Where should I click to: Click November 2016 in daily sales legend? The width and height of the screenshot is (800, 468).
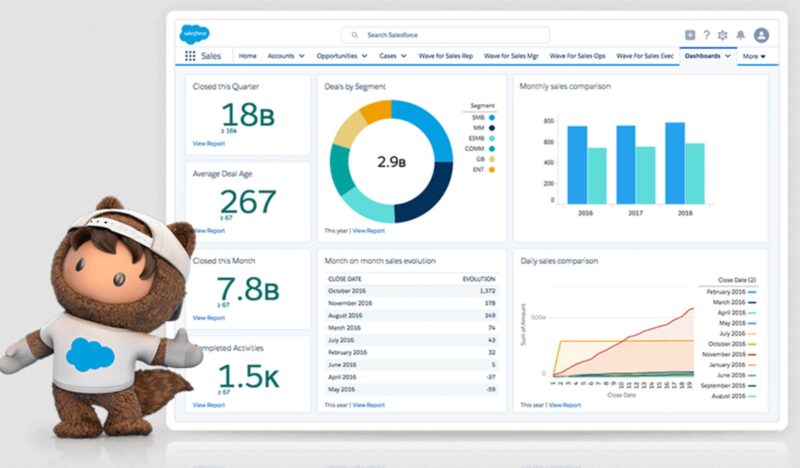pos(729,354)
